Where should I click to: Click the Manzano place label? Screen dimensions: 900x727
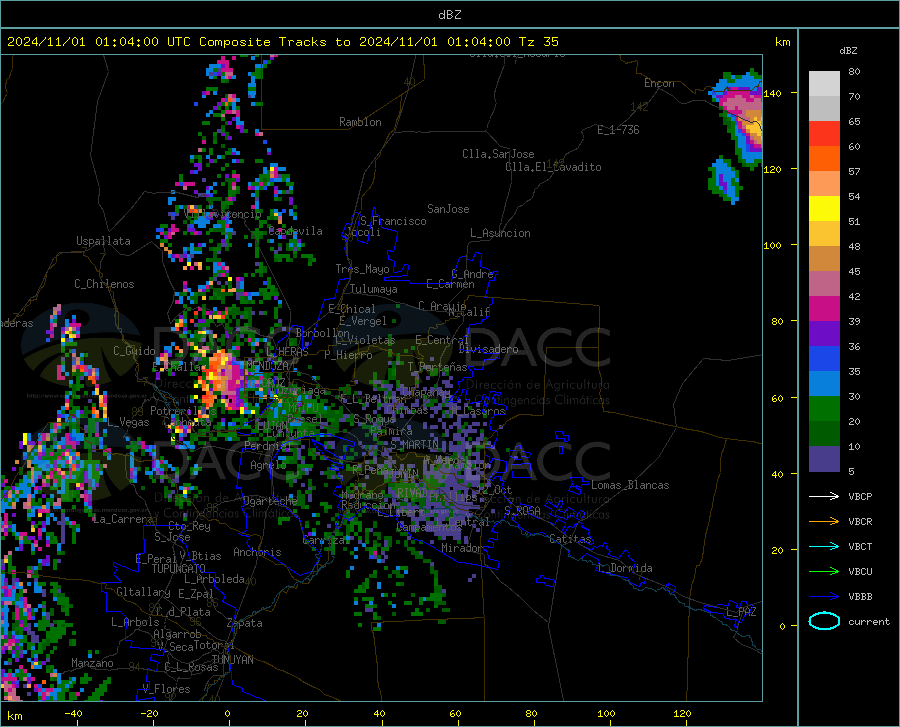coord(92,663)
